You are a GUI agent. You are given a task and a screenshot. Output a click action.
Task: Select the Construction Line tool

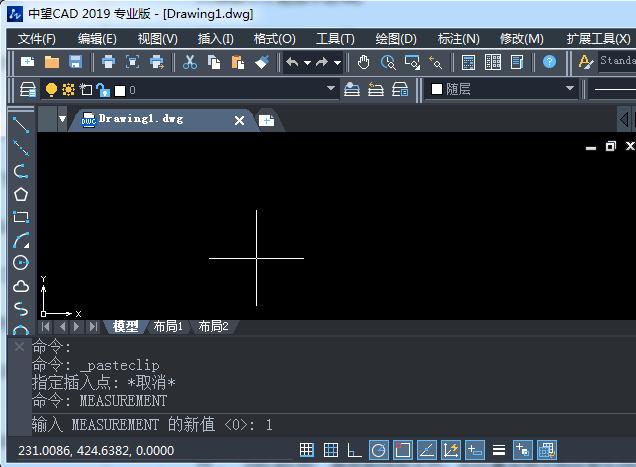coord(21,148)
